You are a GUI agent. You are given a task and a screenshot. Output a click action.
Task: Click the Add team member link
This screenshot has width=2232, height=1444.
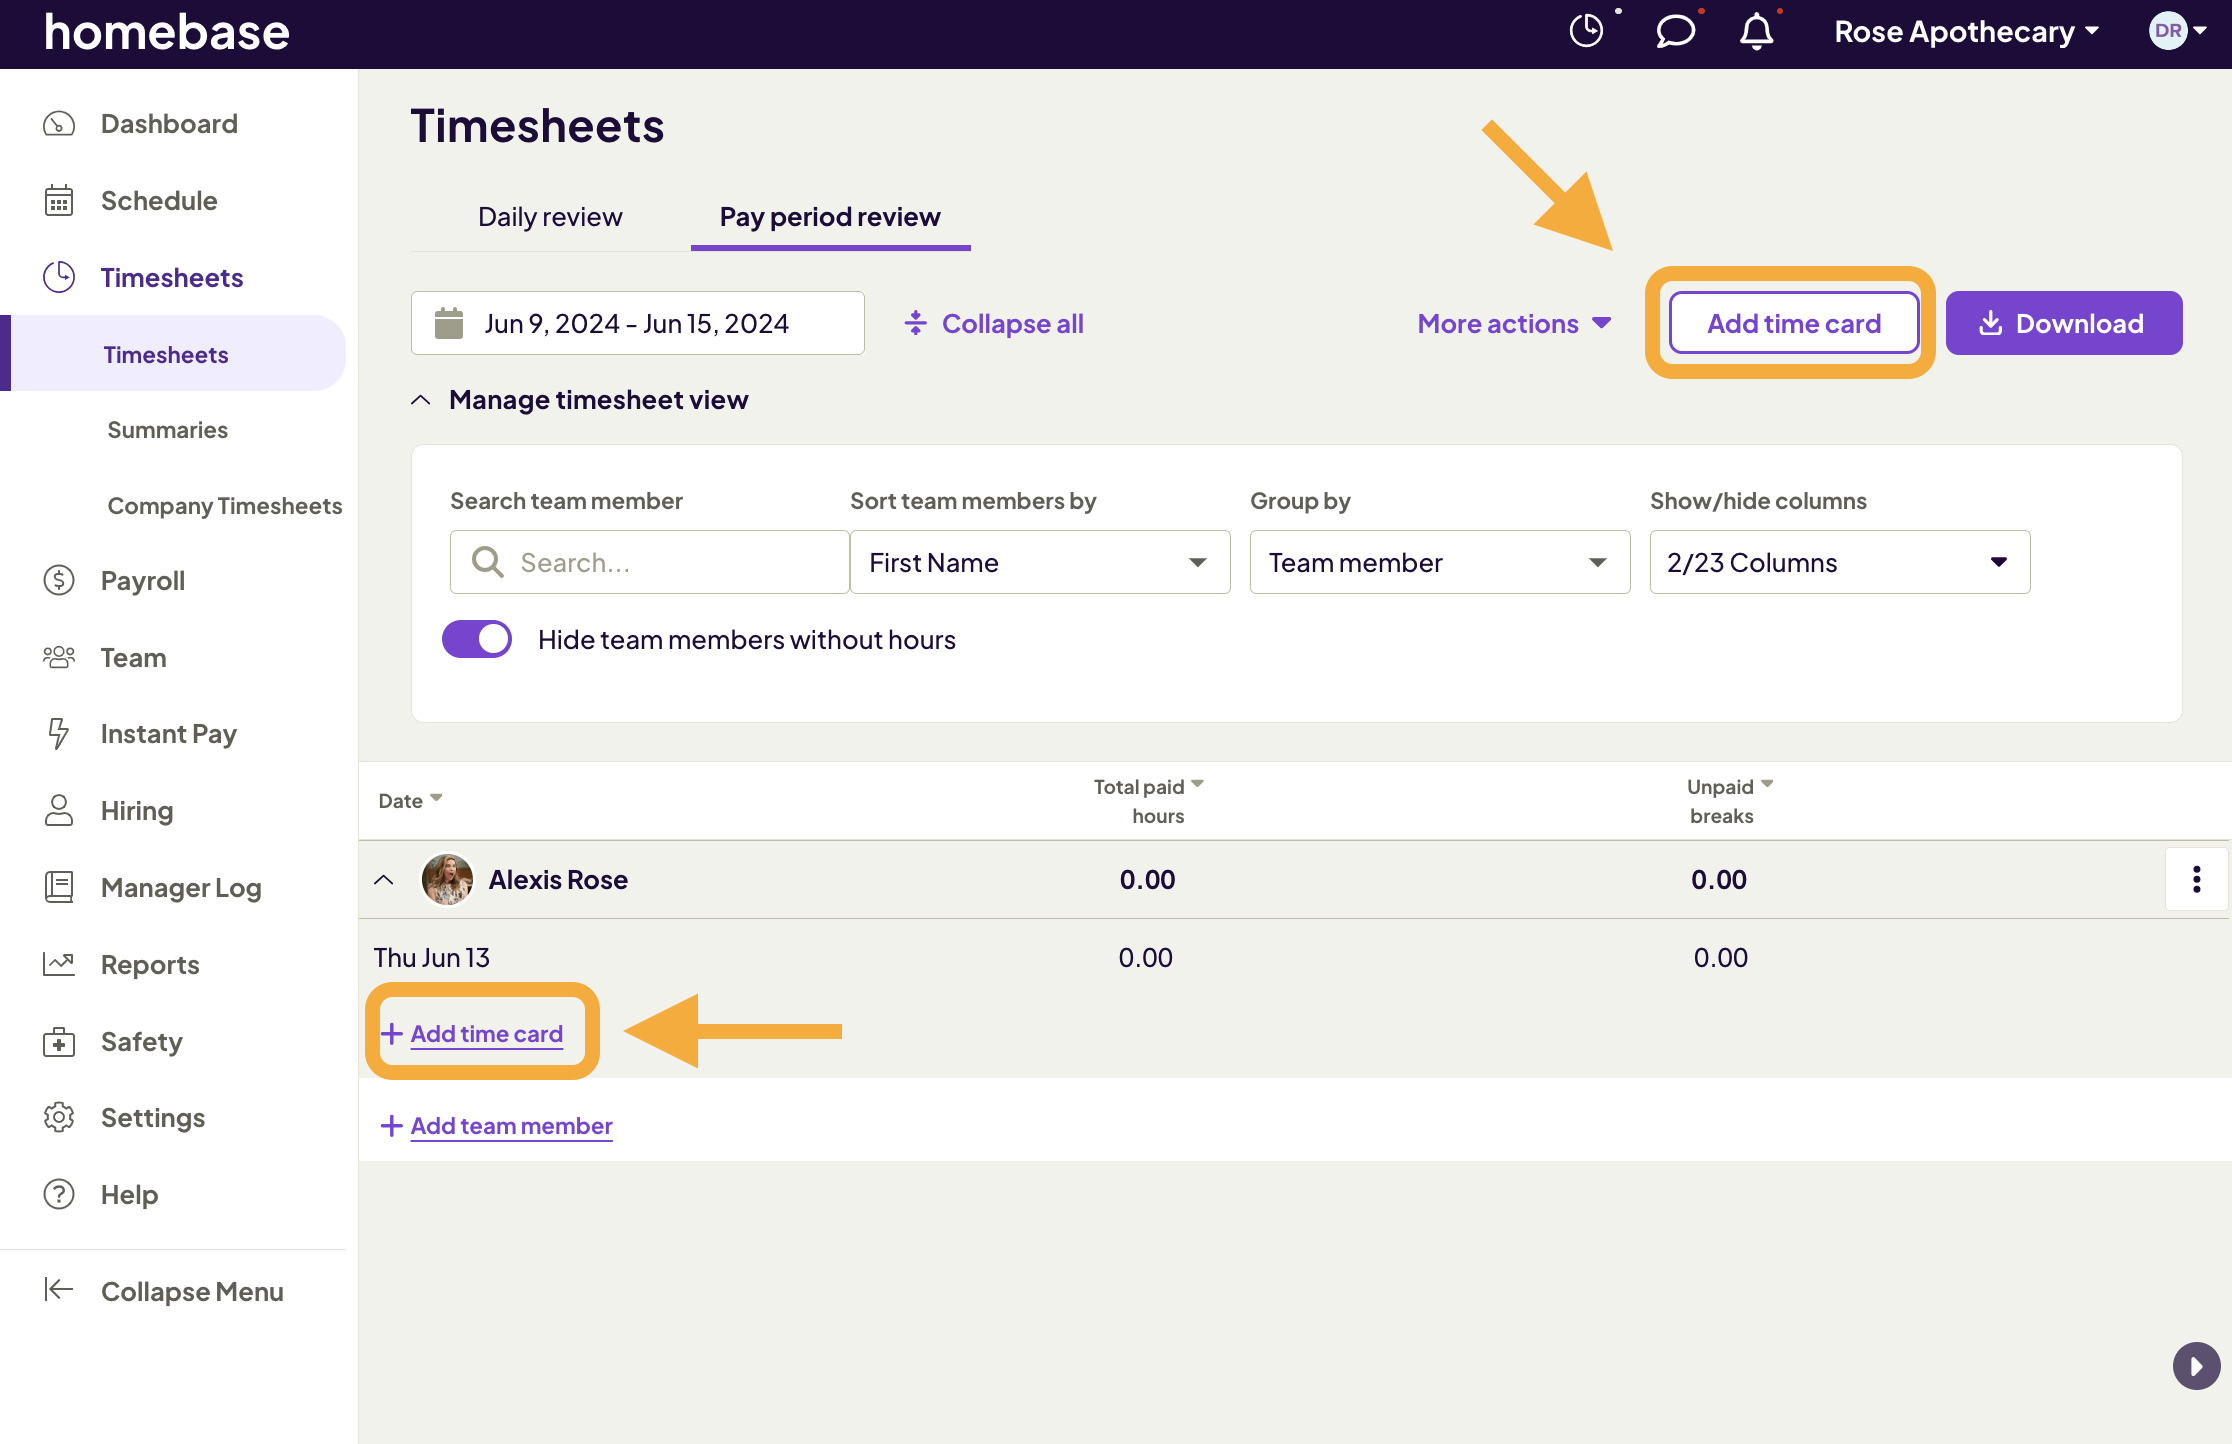(510, 1126)
